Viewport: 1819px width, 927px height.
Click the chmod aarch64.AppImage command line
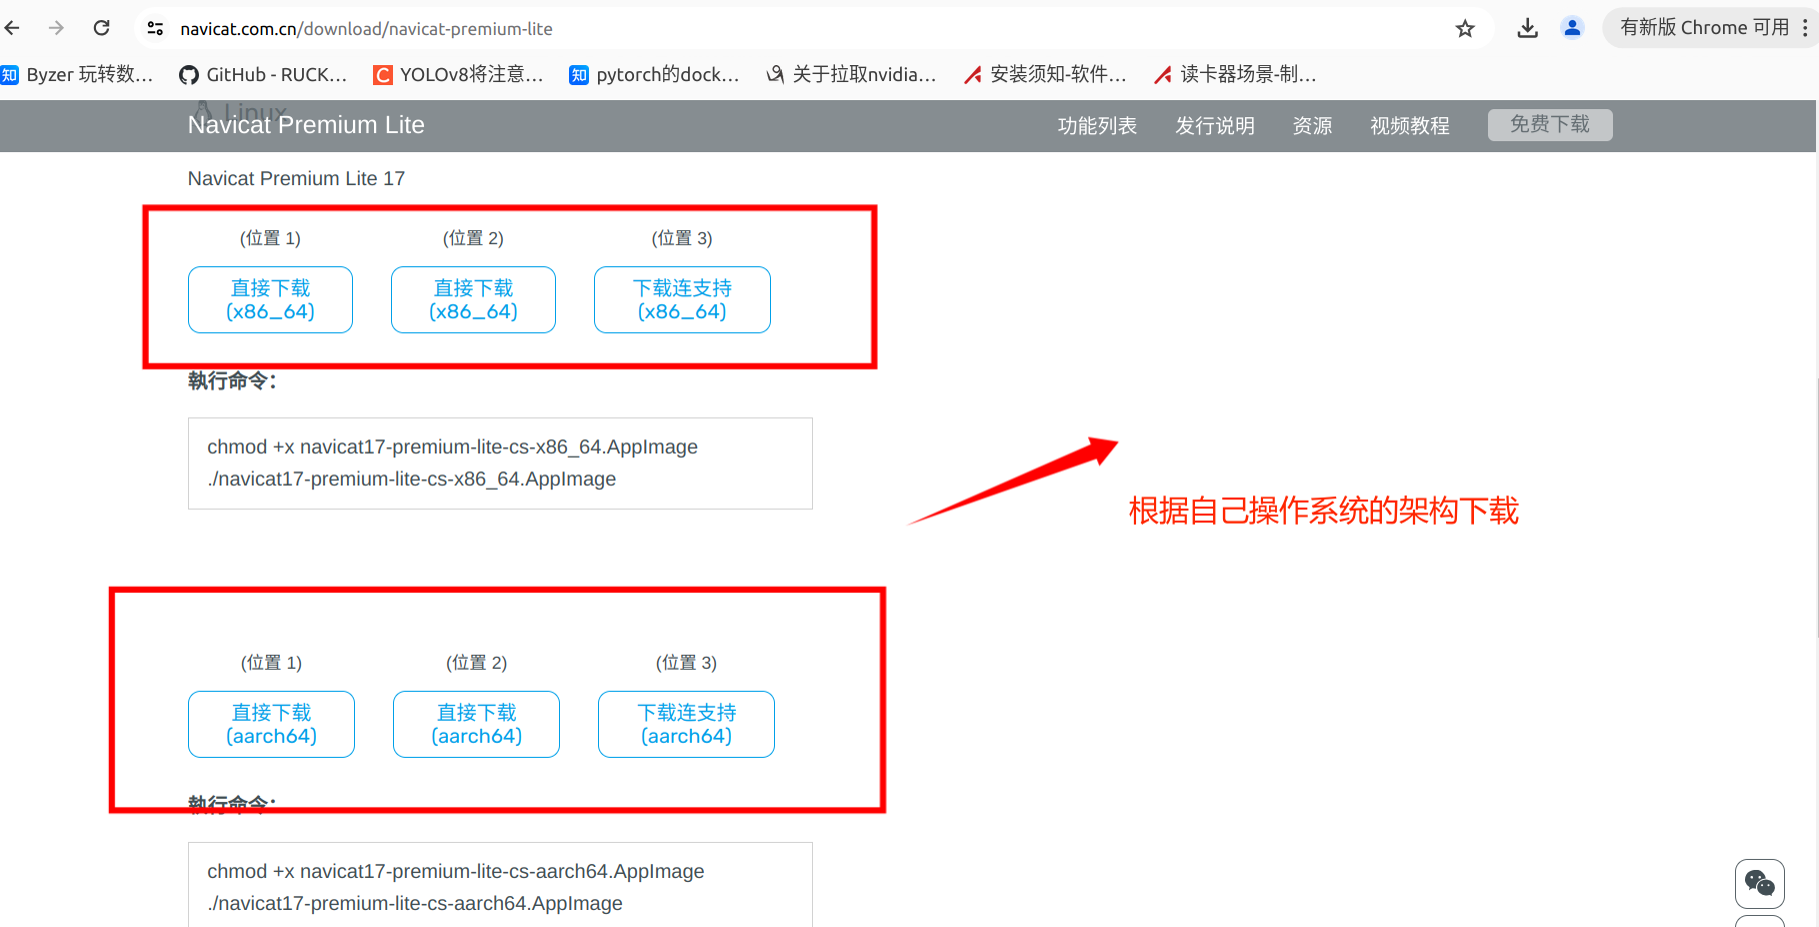(x=455, y=872)
